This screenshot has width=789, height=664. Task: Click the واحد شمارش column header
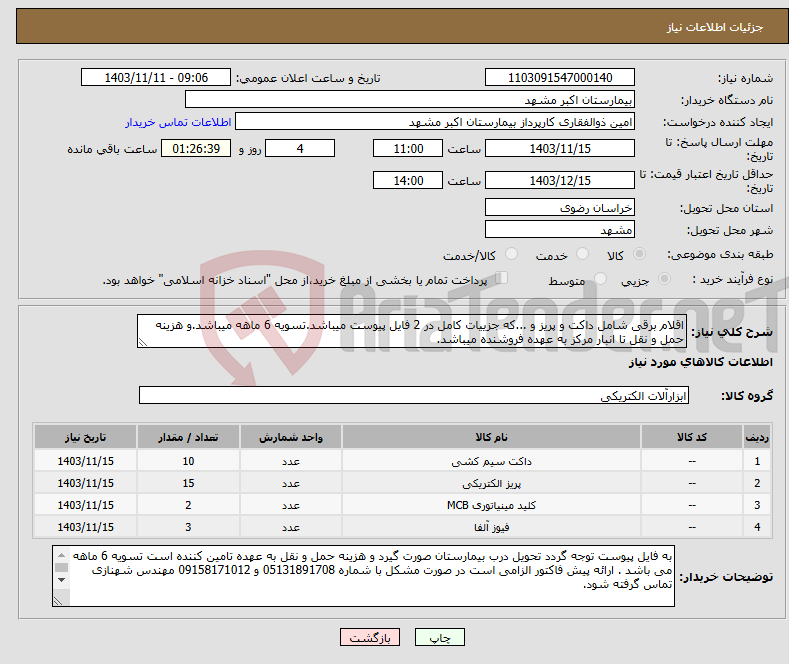coord(291,437)
